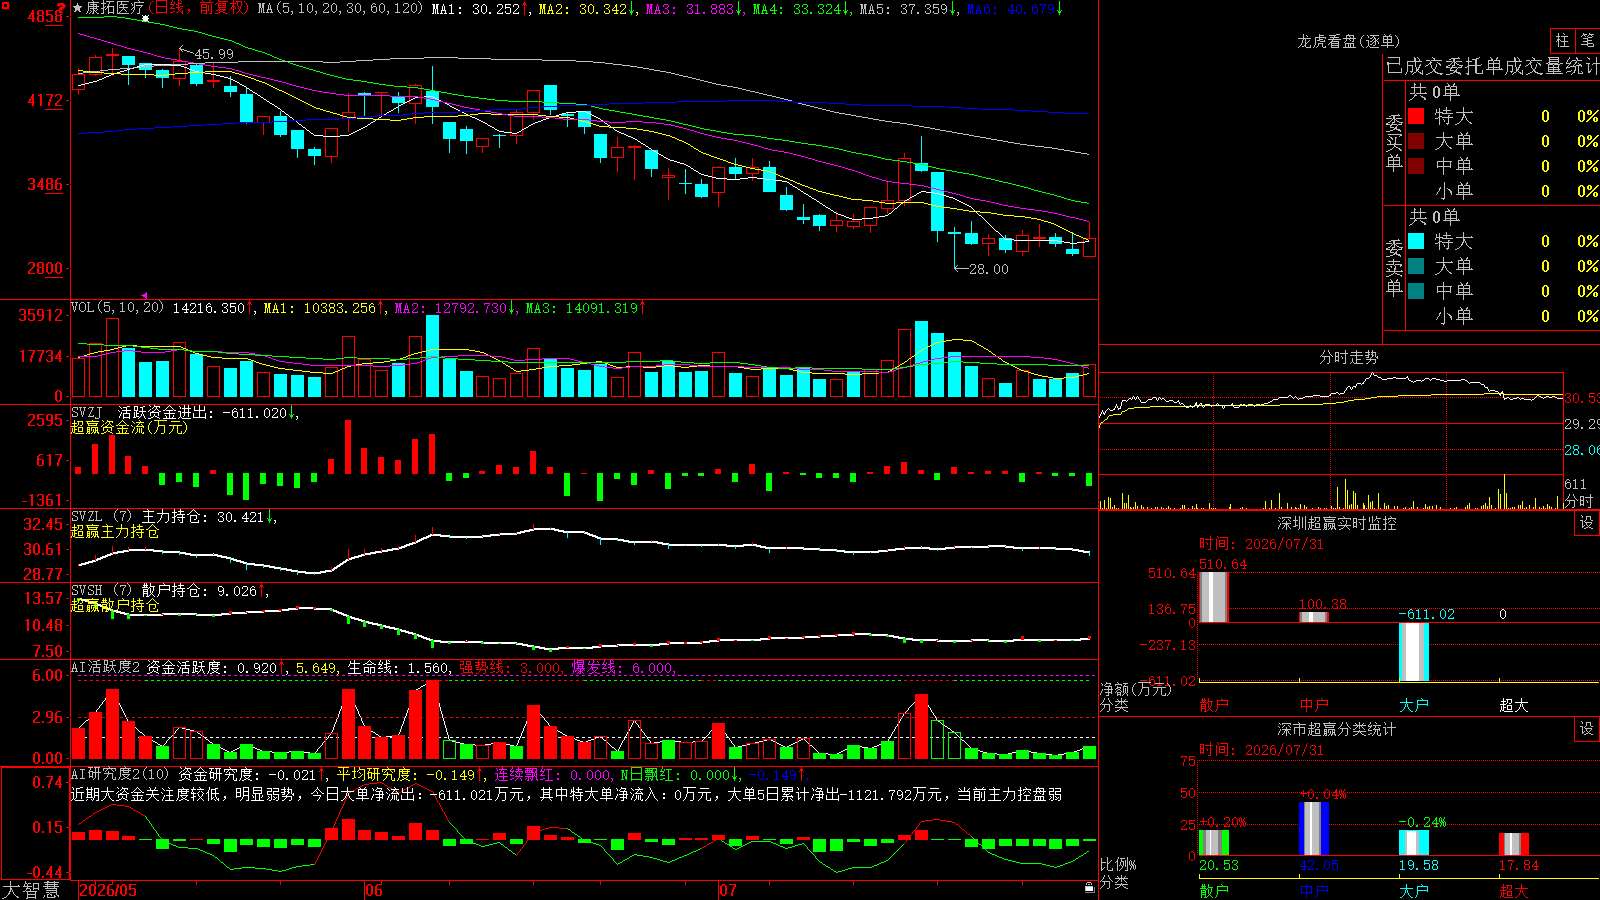
Task: Click the 龙虎看盘(逐单) panel title
Action: 1349,41
